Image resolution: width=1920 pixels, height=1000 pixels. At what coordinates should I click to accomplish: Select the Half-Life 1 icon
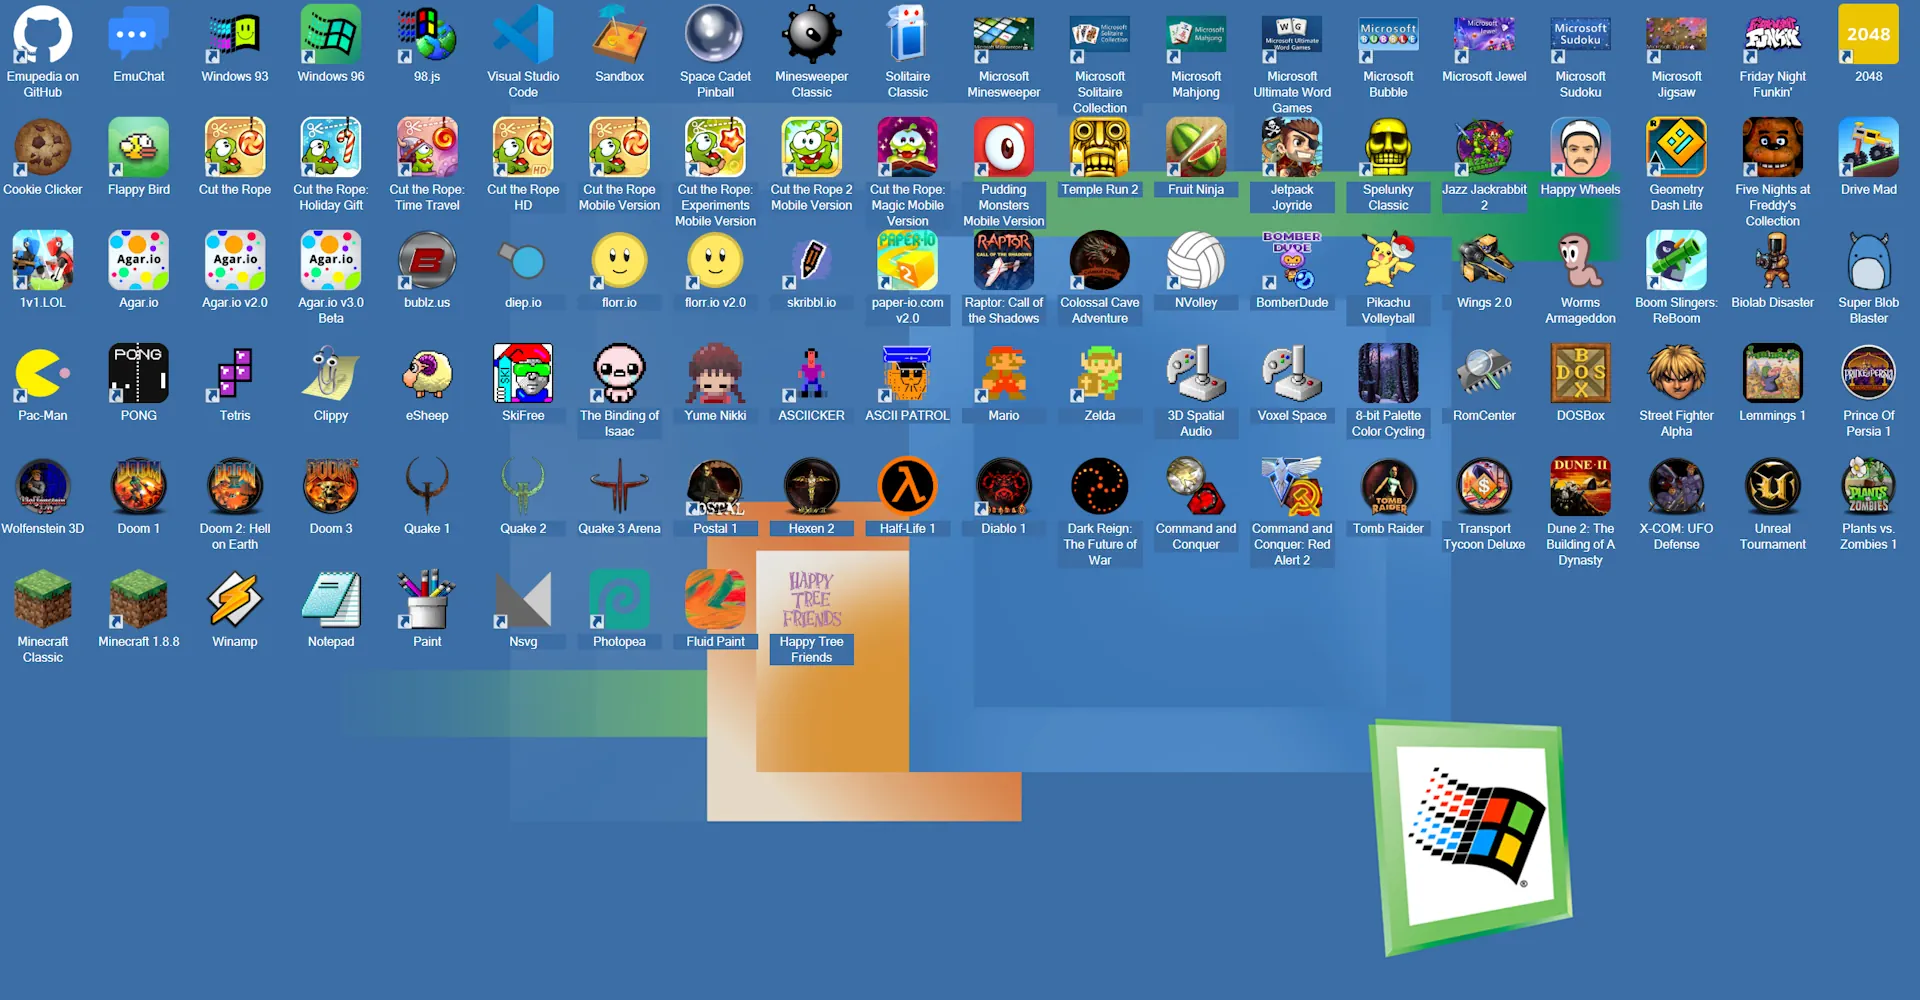coord(907,487)
